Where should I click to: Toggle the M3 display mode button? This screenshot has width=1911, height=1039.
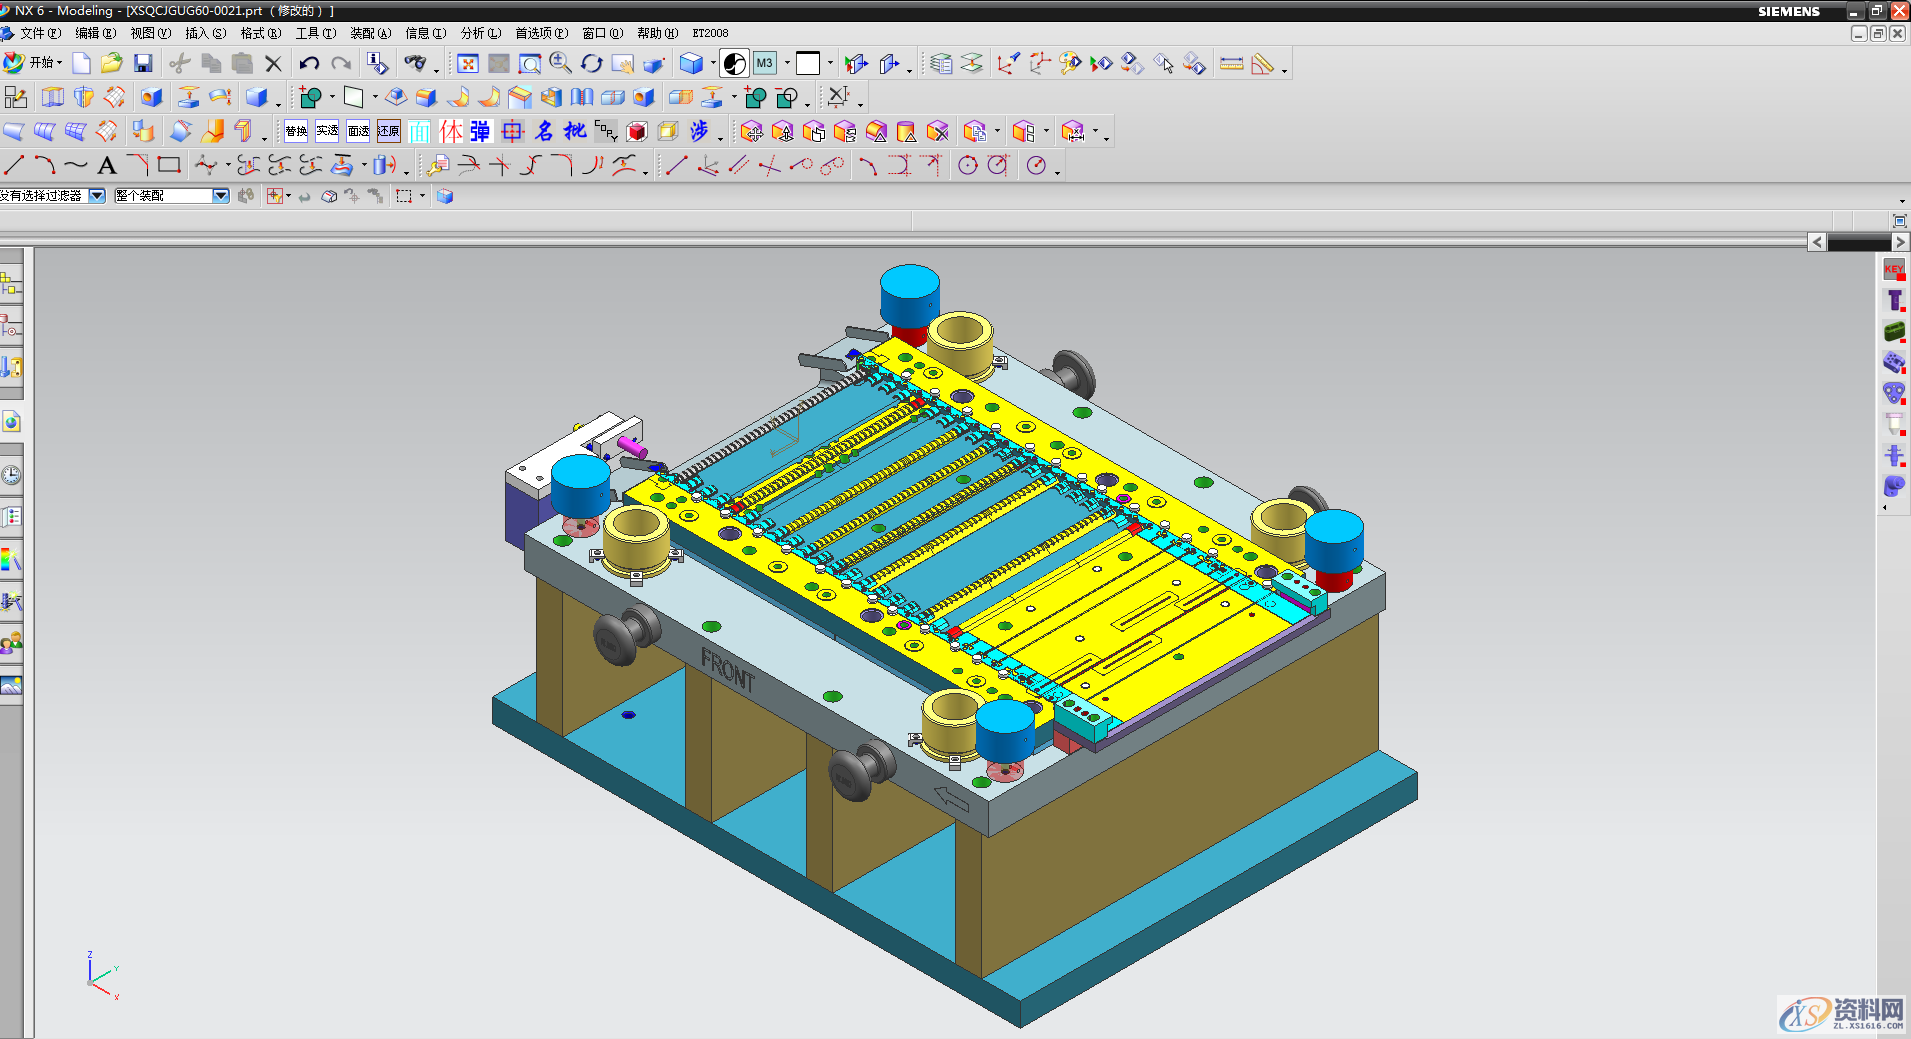coord(765,64)
